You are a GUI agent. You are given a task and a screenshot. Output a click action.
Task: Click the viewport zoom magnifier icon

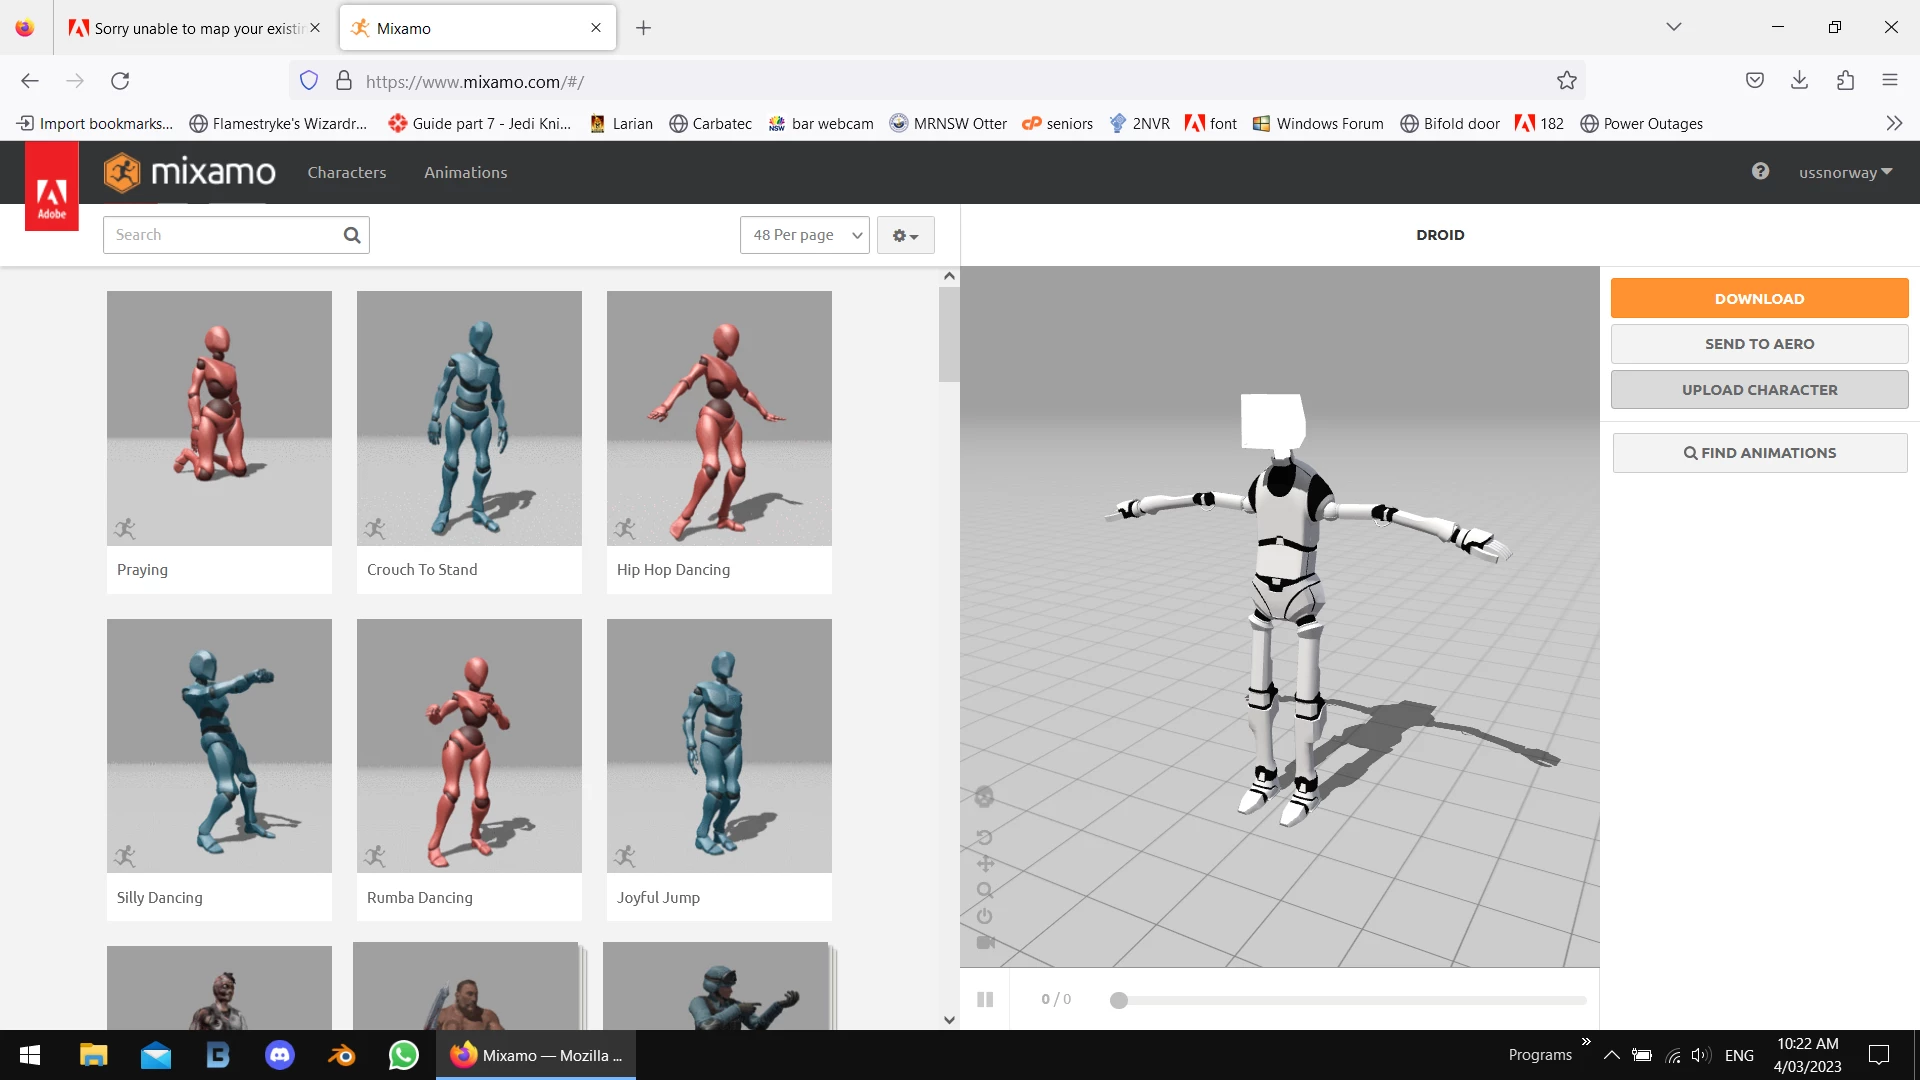[985, 890]
